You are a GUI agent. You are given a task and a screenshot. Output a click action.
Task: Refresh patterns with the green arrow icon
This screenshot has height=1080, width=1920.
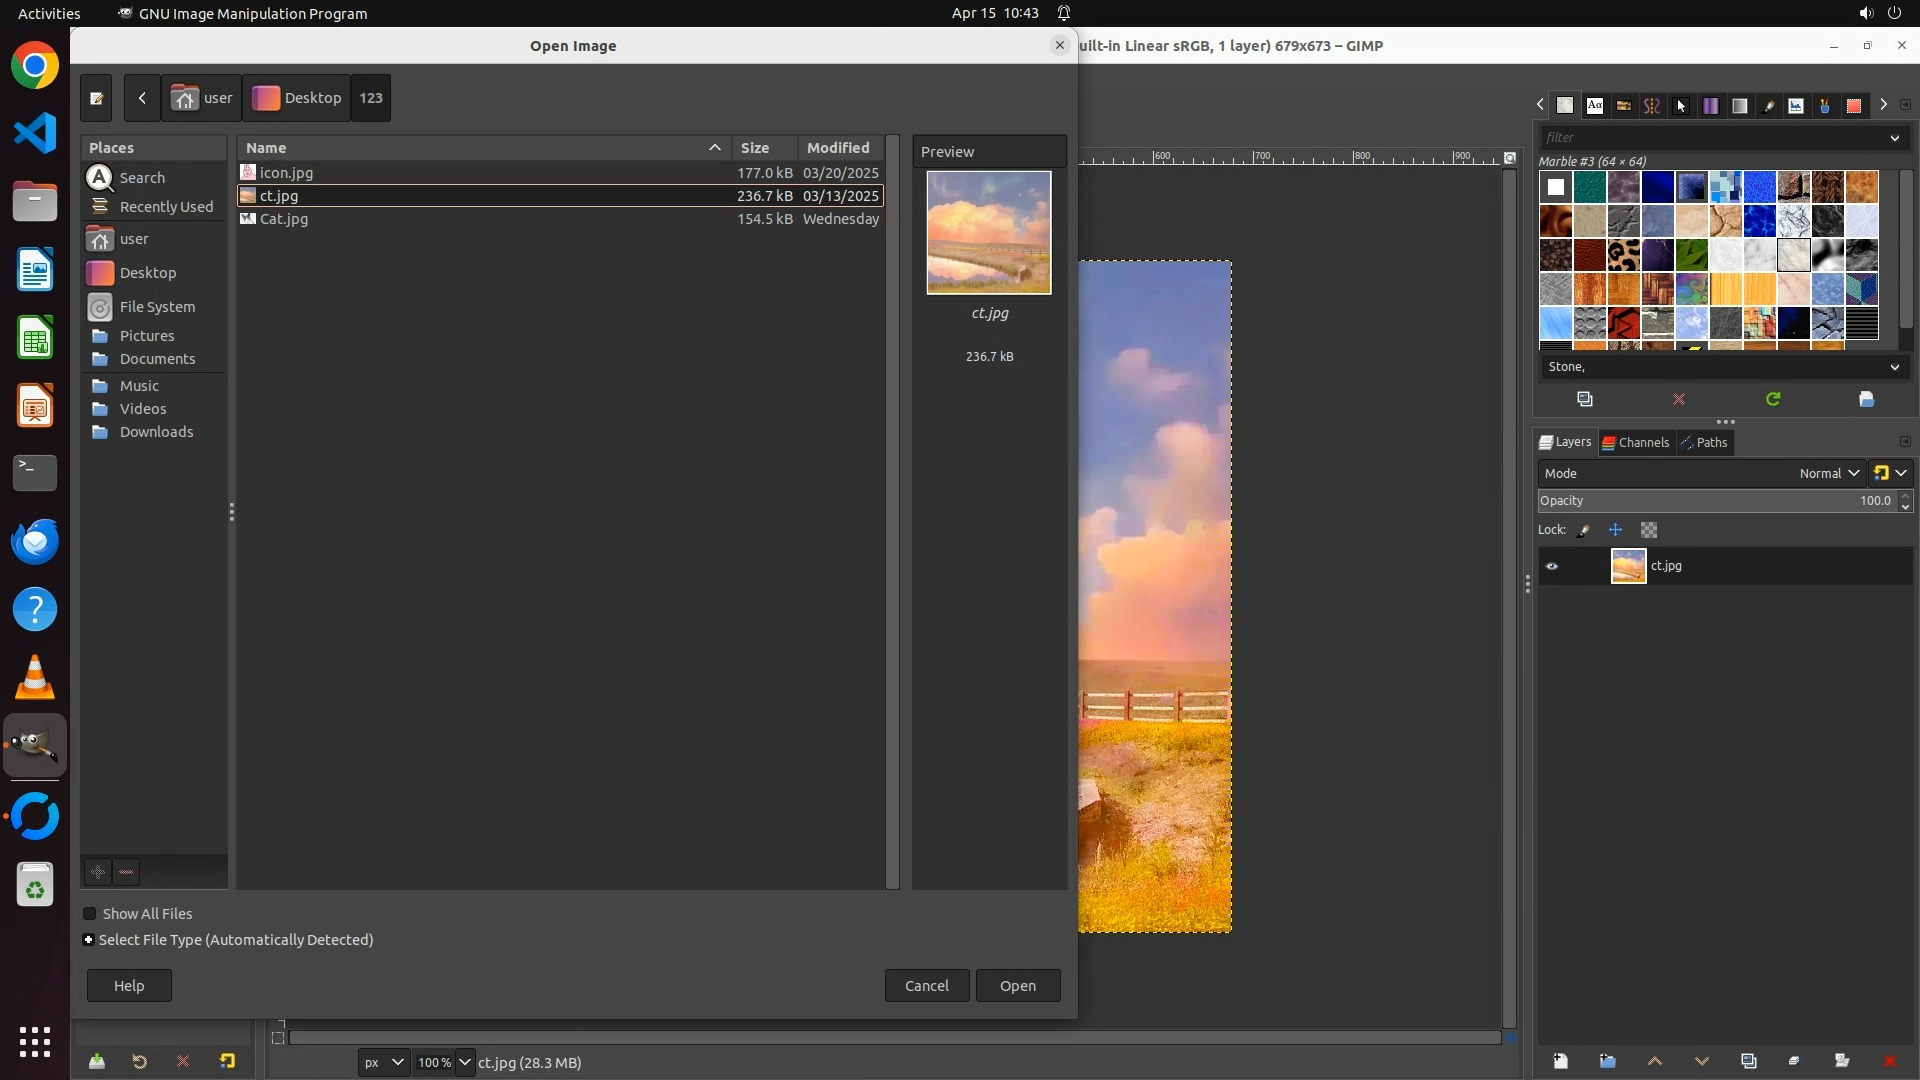[1773, 399]
